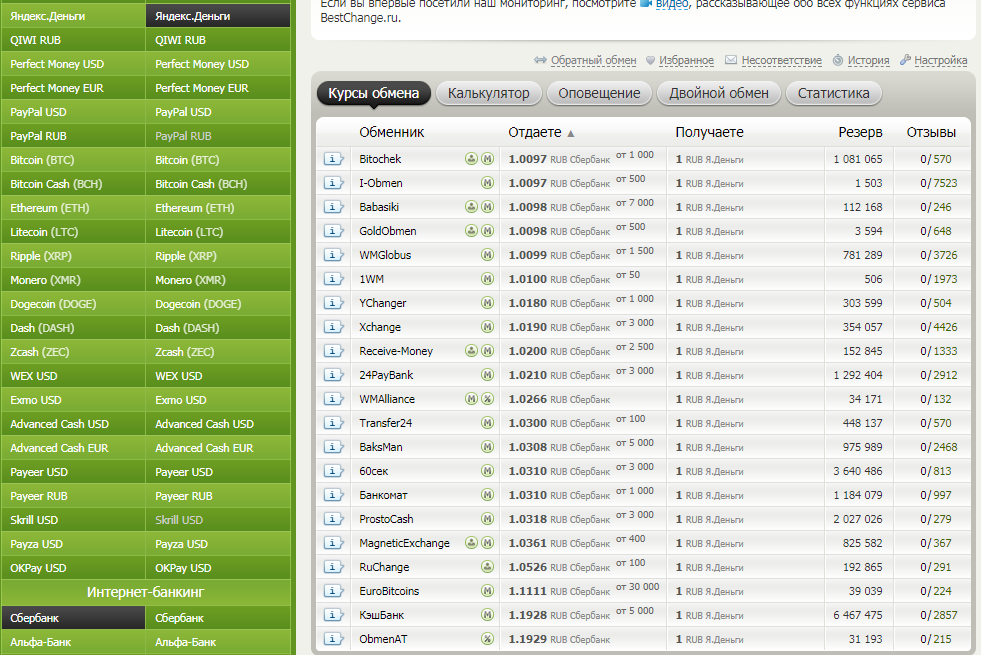Viewport: 981px width, 655px height.
Task: Click the M badge on Xchange row
Action: [x=487, y=327]
